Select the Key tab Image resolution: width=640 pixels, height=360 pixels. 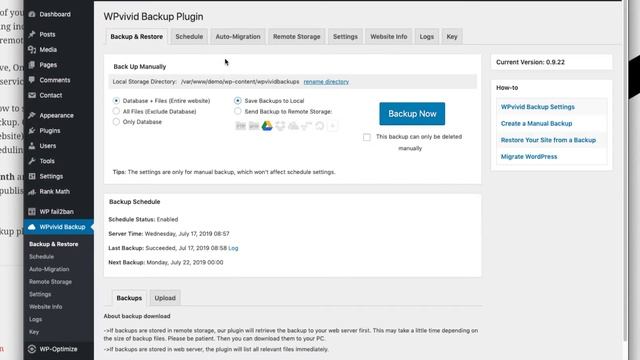452,36
